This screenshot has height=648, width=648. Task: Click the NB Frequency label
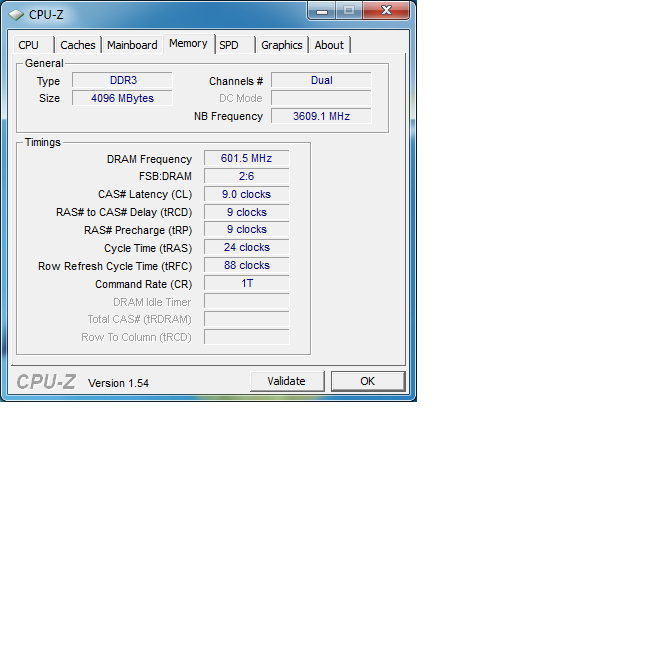point(228,117)
